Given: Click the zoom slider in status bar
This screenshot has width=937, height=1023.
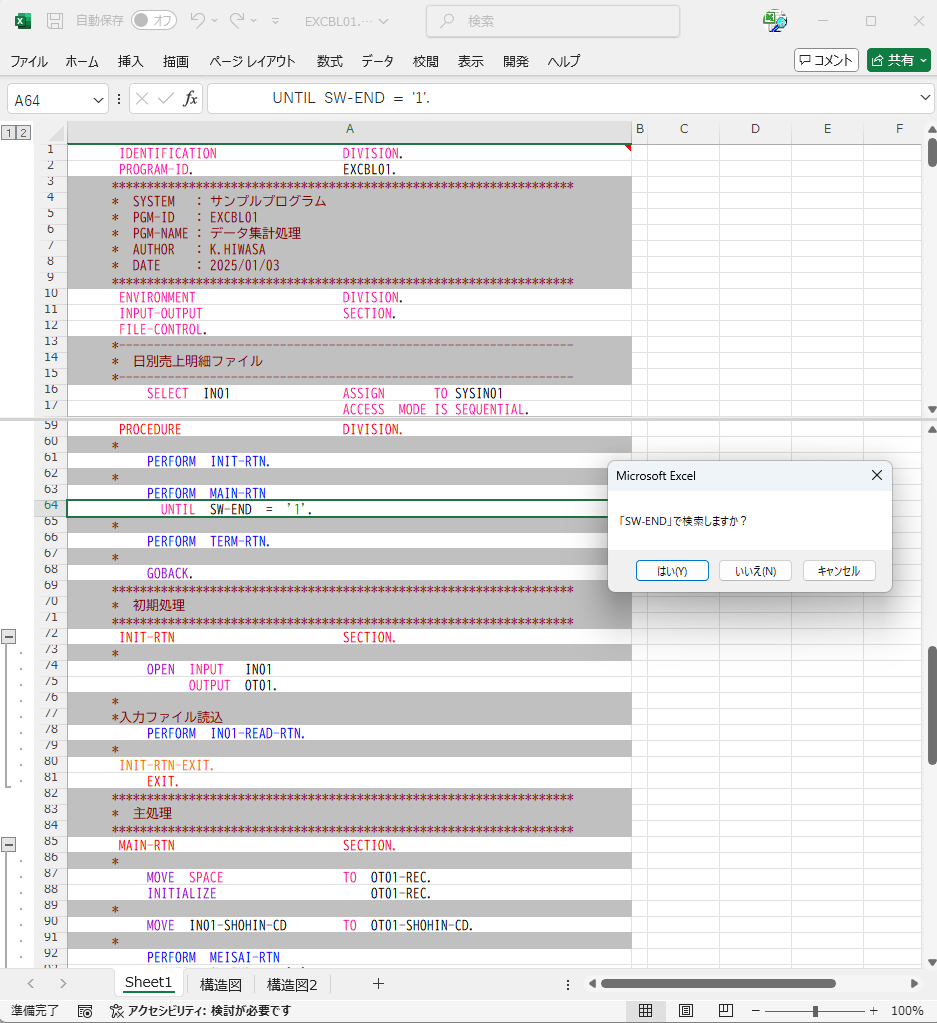Looking at the screenshot, I should point(815,1010).
